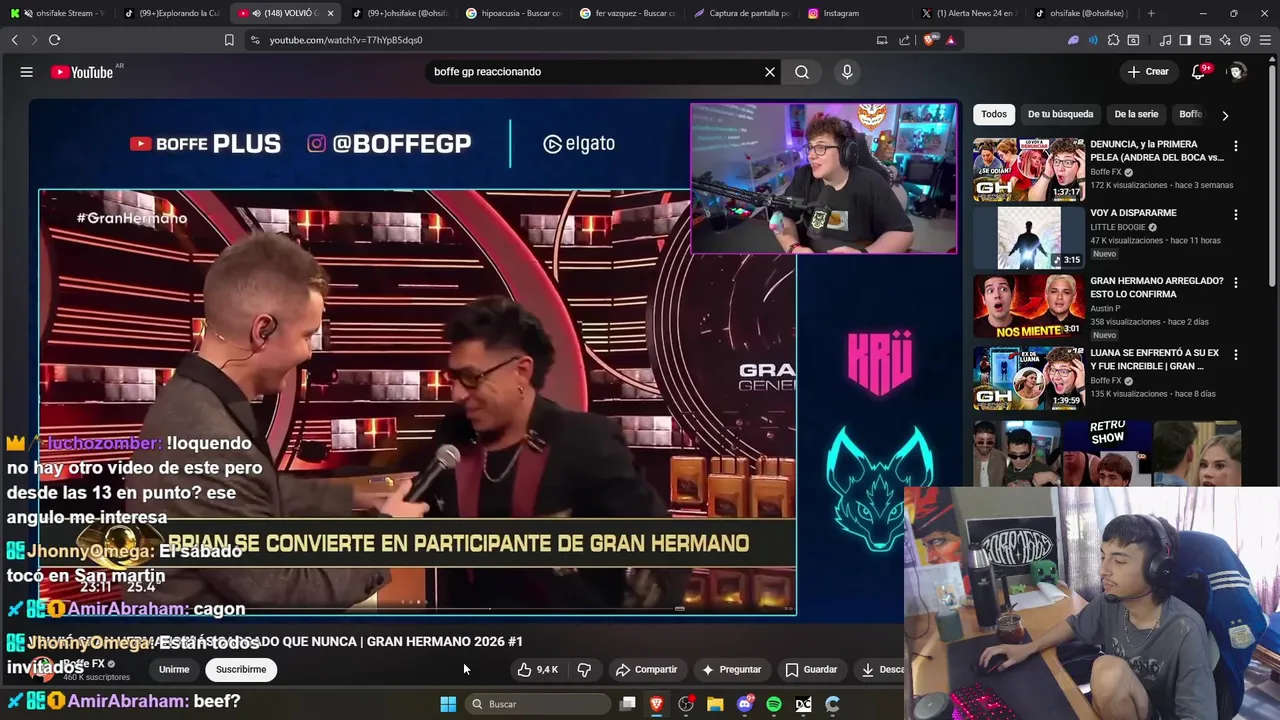
Task: Open the Brave Rewards triangle icon
Action: (x=950, y=40)
